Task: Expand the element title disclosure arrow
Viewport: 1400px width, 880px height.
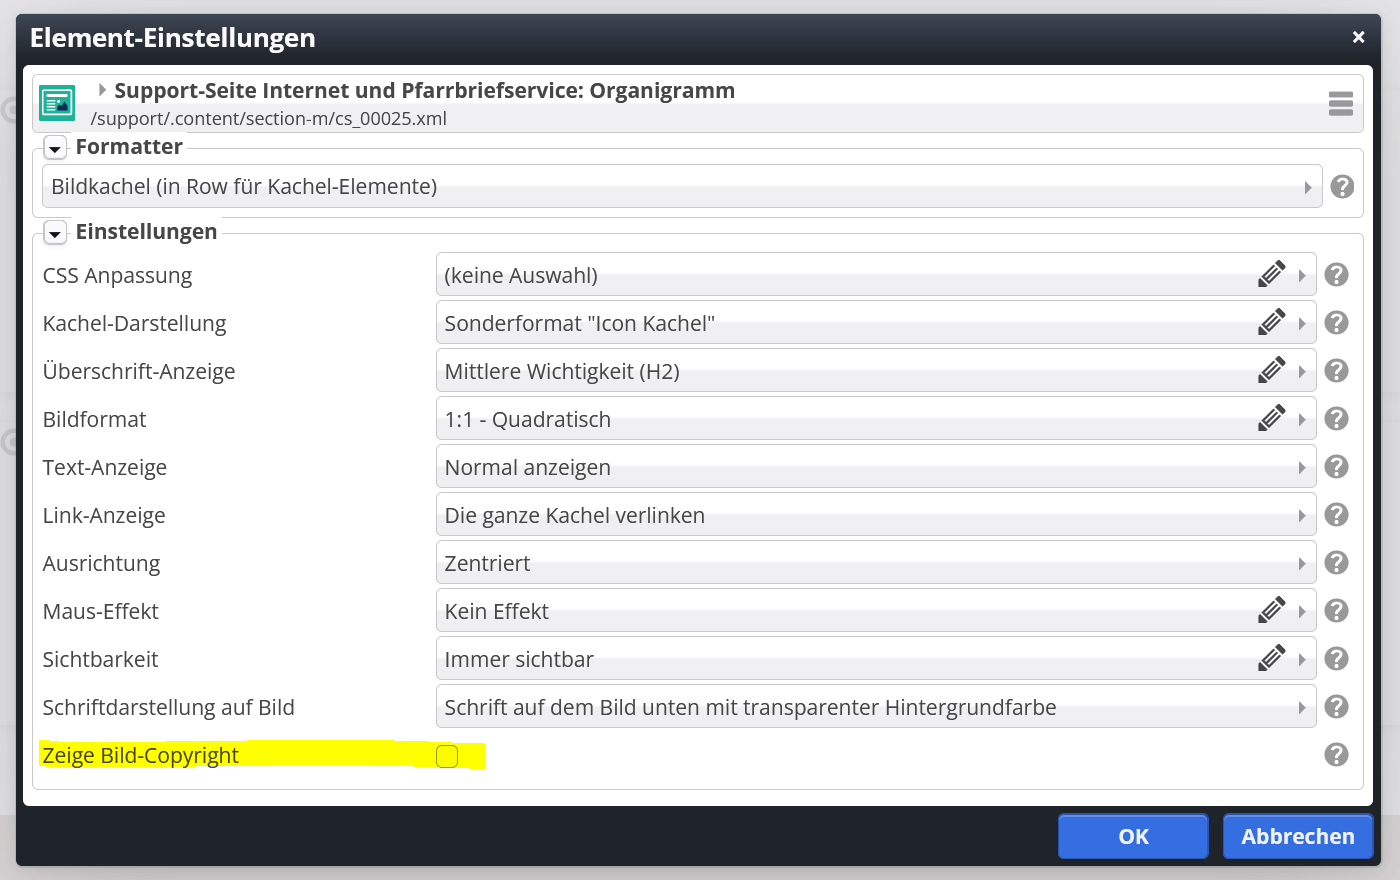Action: click(101, 90)
